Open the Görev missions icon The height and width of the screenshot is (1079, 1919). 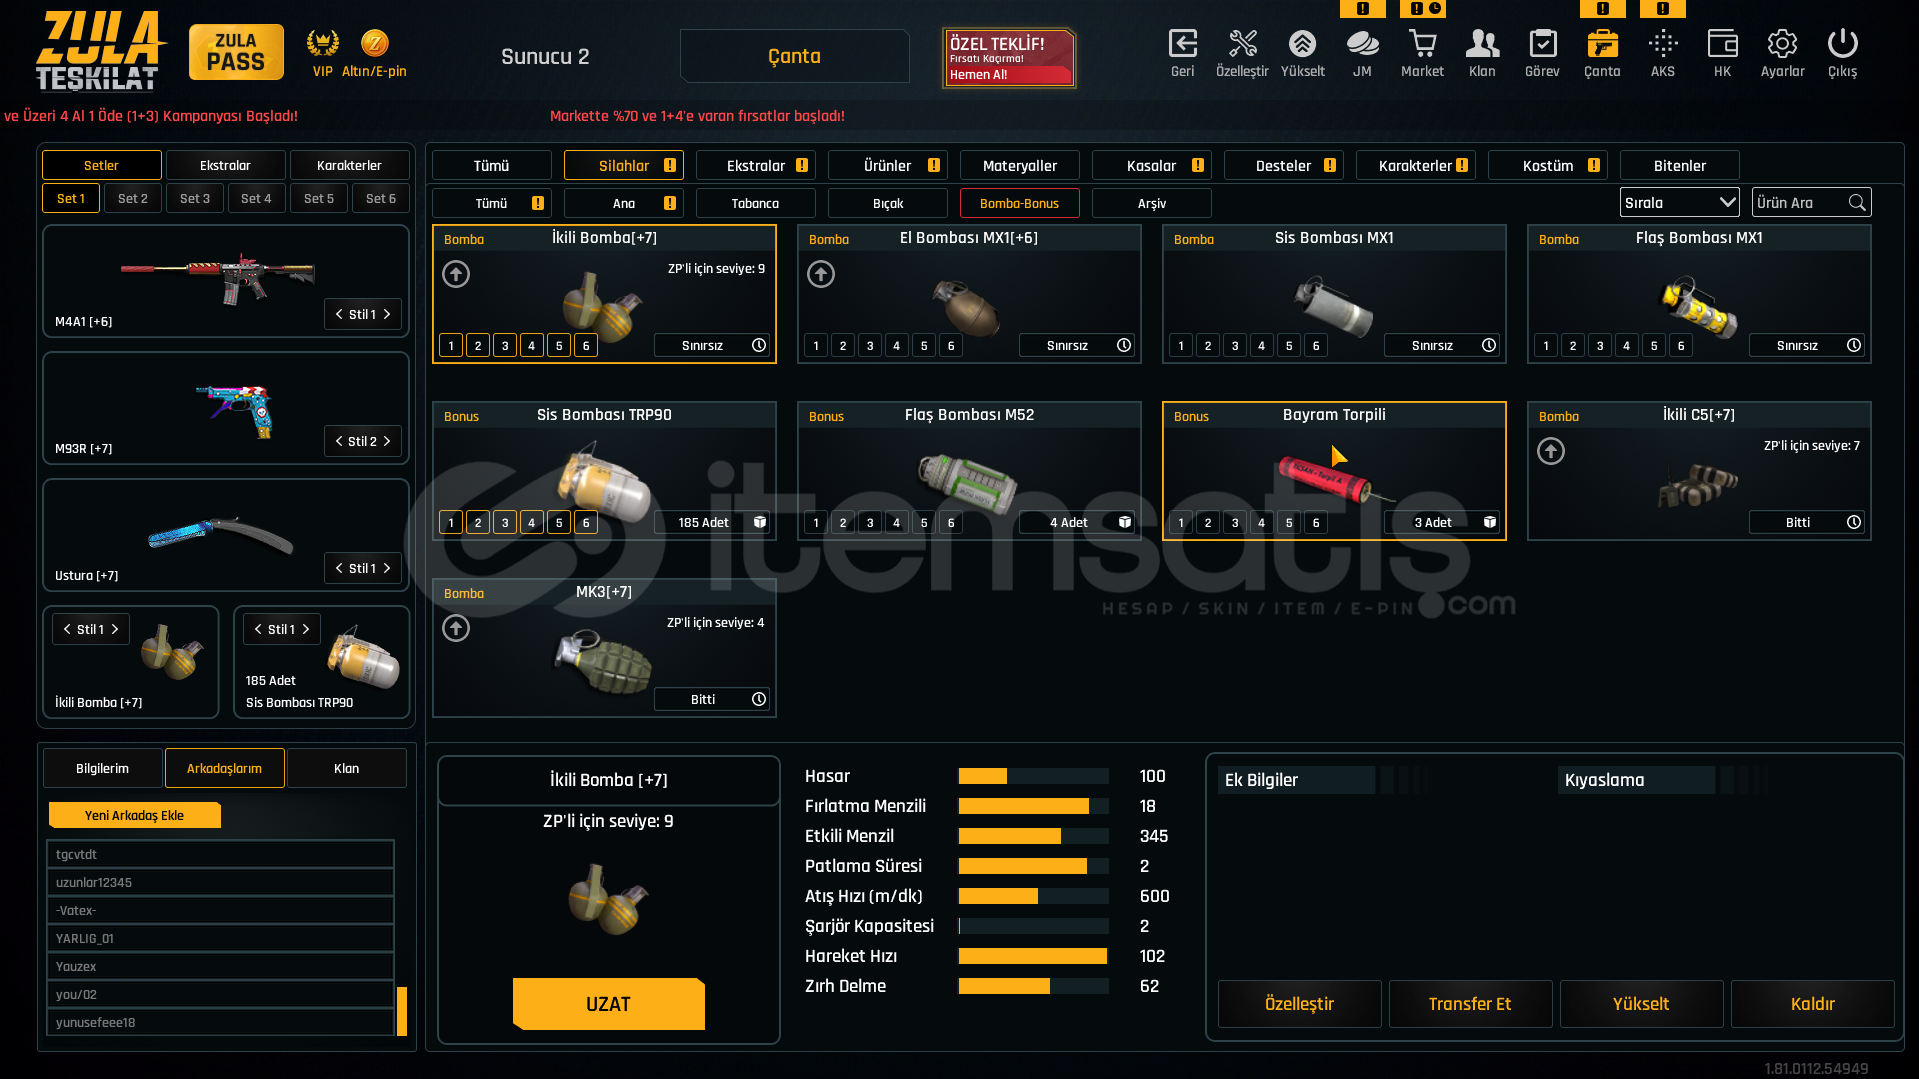tap(1542, 44)
